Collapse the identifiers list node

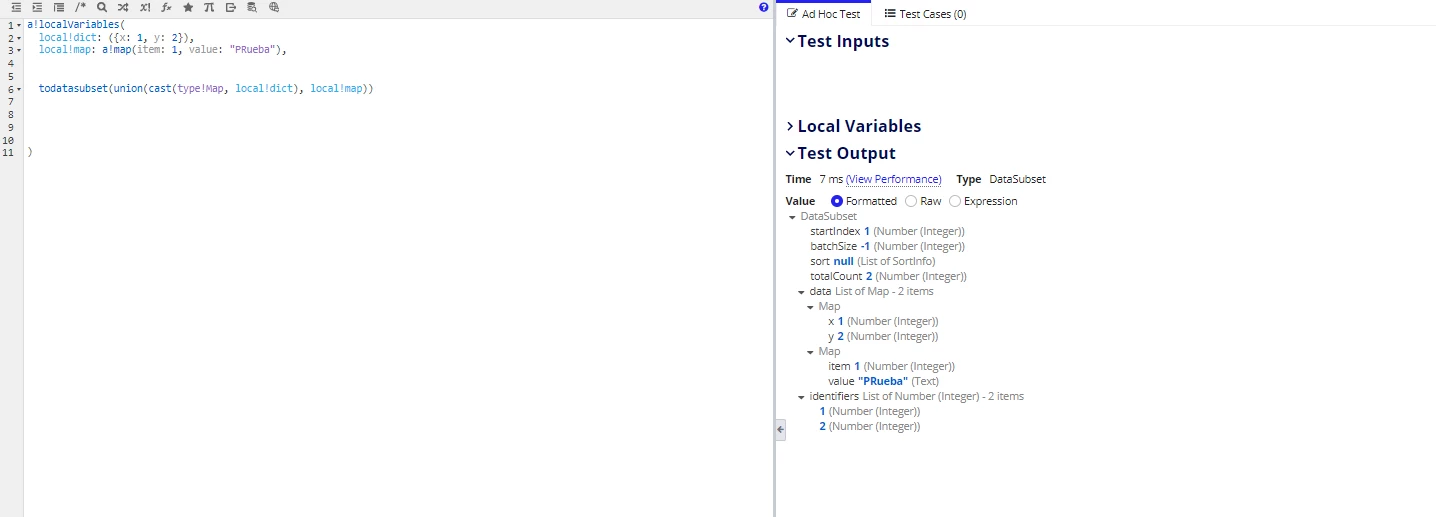[x=801, y=397]
